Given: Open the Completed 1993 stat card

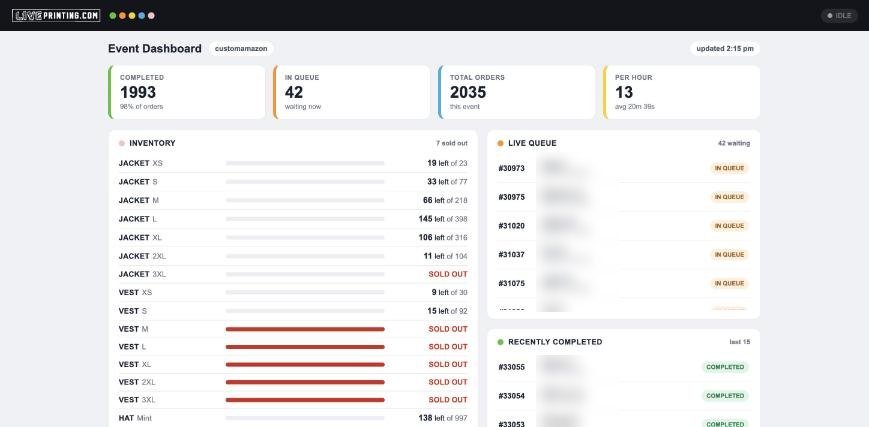Looking at the screenshot, I should 187,92.
